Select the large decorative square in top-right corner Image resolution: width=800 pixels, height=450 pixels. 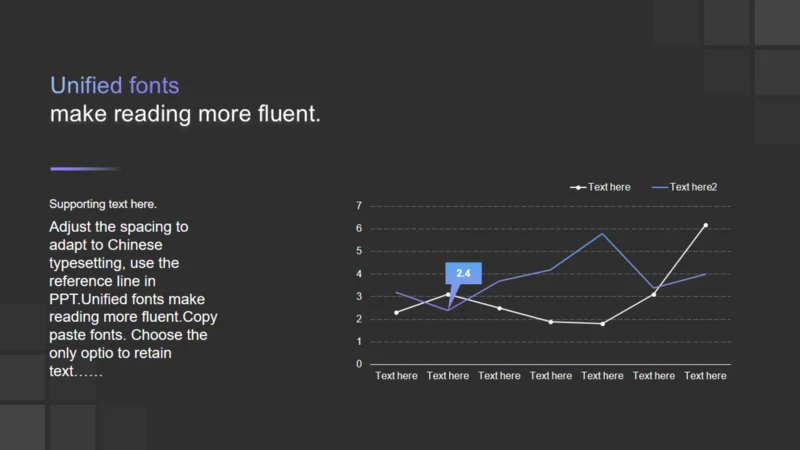click(777, 22)
